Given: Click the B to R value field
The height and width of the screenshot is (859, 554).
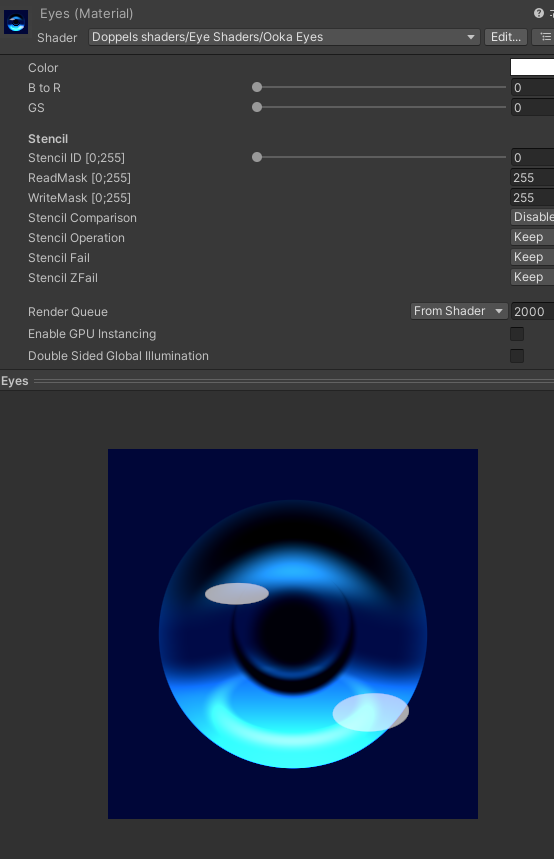Looking at the screenshot, I should (532, 88).
